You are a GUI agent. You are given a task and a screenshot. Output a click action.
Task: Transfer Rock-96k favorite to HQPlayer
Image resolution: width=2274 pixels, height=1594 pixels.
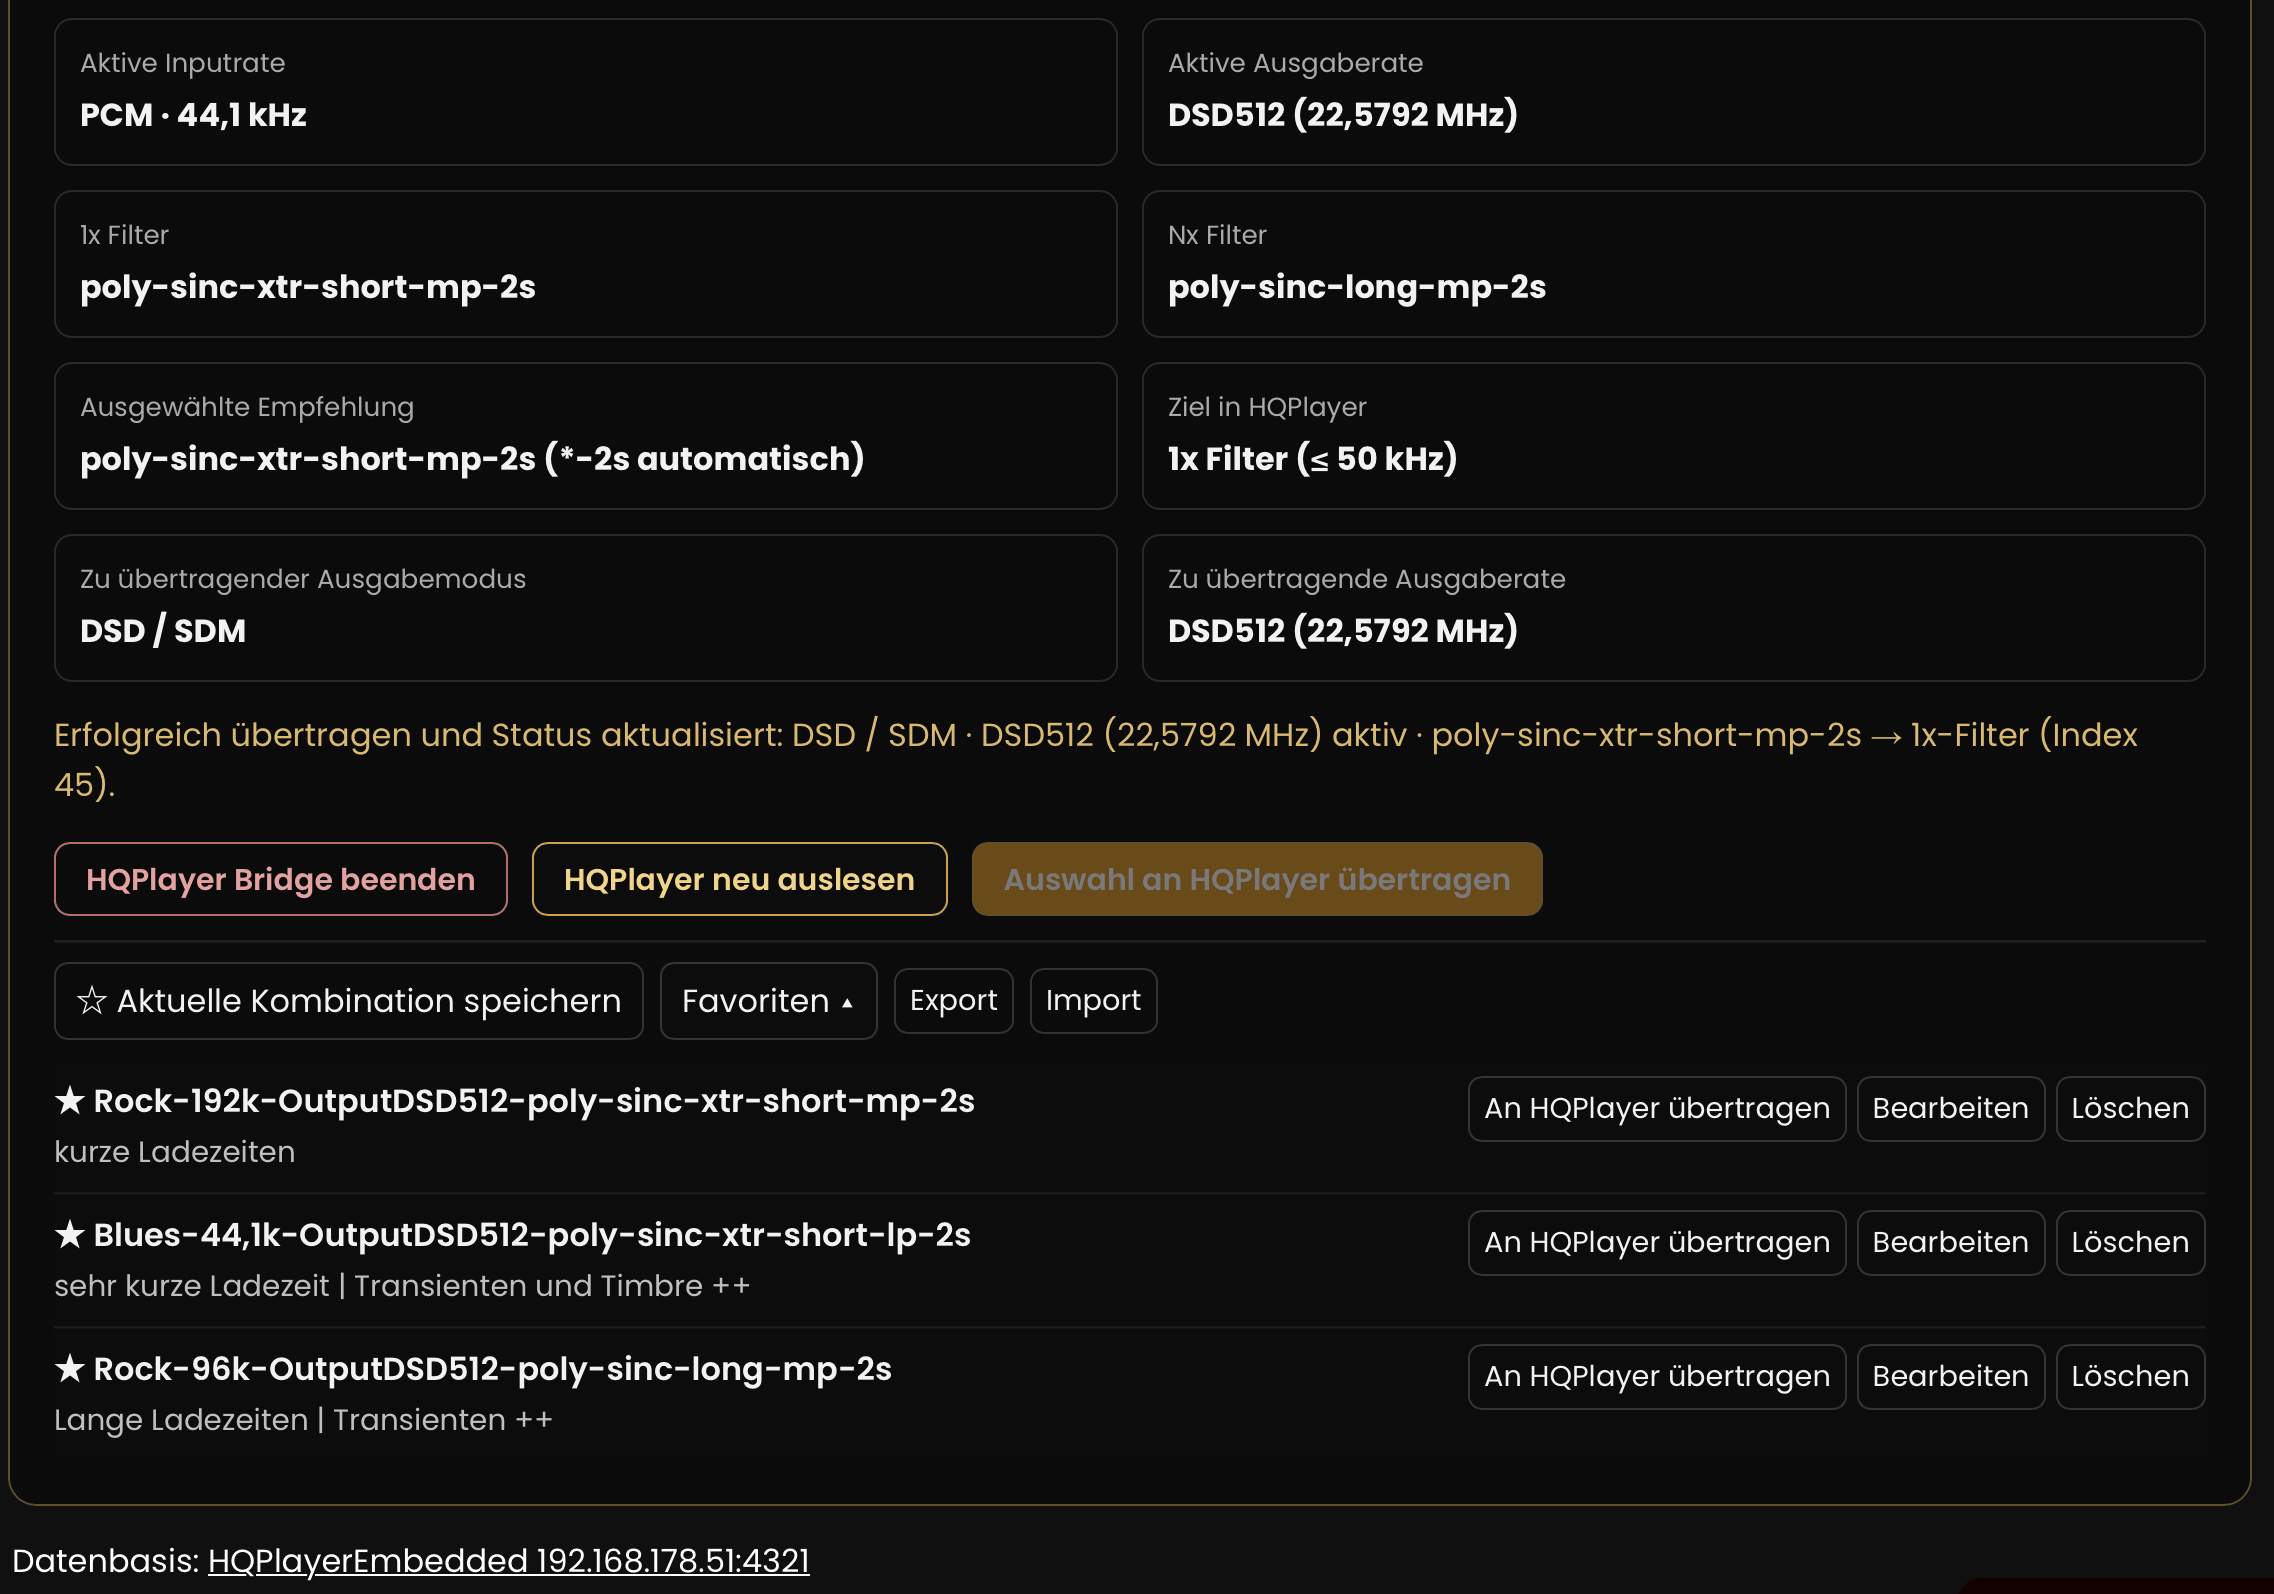(x=1657, y=1376)
